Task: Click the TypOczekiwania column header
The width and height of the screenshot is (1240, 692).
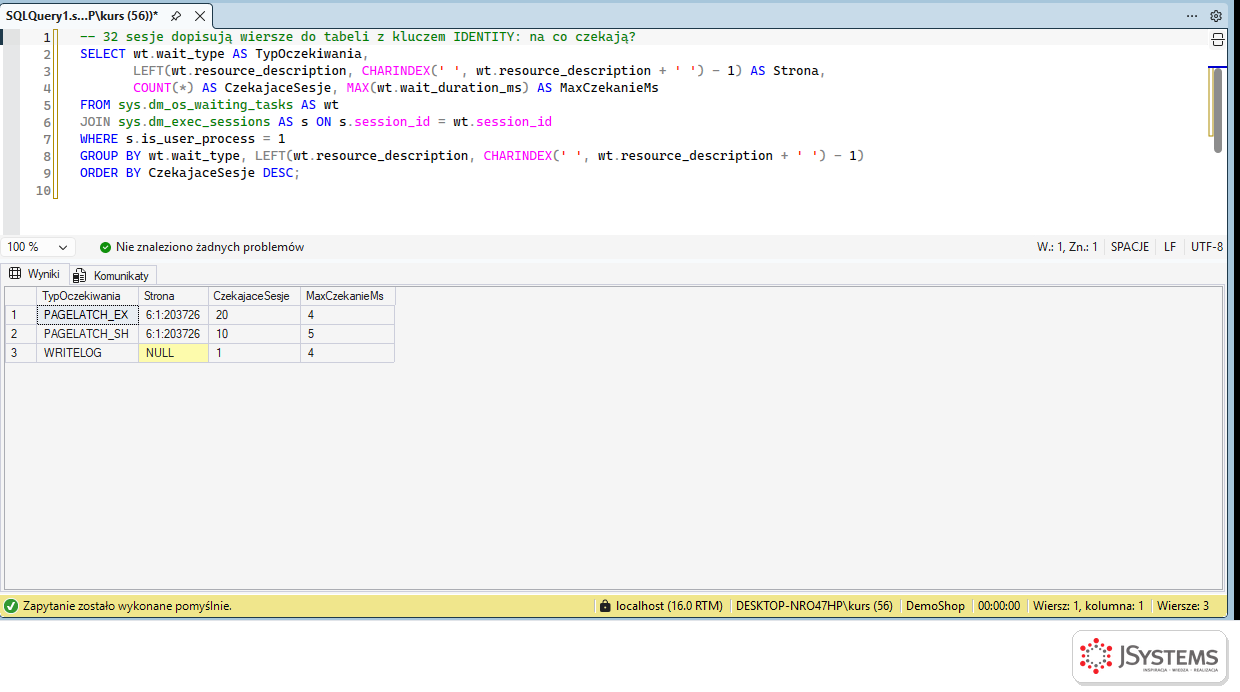Action: [87, 296]
